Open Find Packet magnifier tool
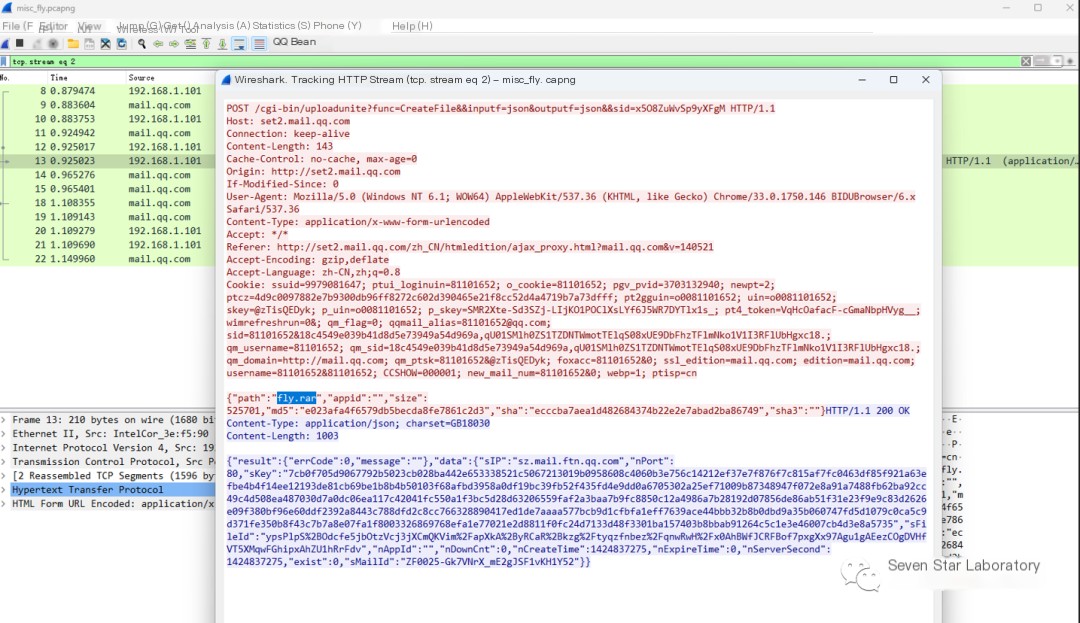1080x623 pixels. point(142,43)
